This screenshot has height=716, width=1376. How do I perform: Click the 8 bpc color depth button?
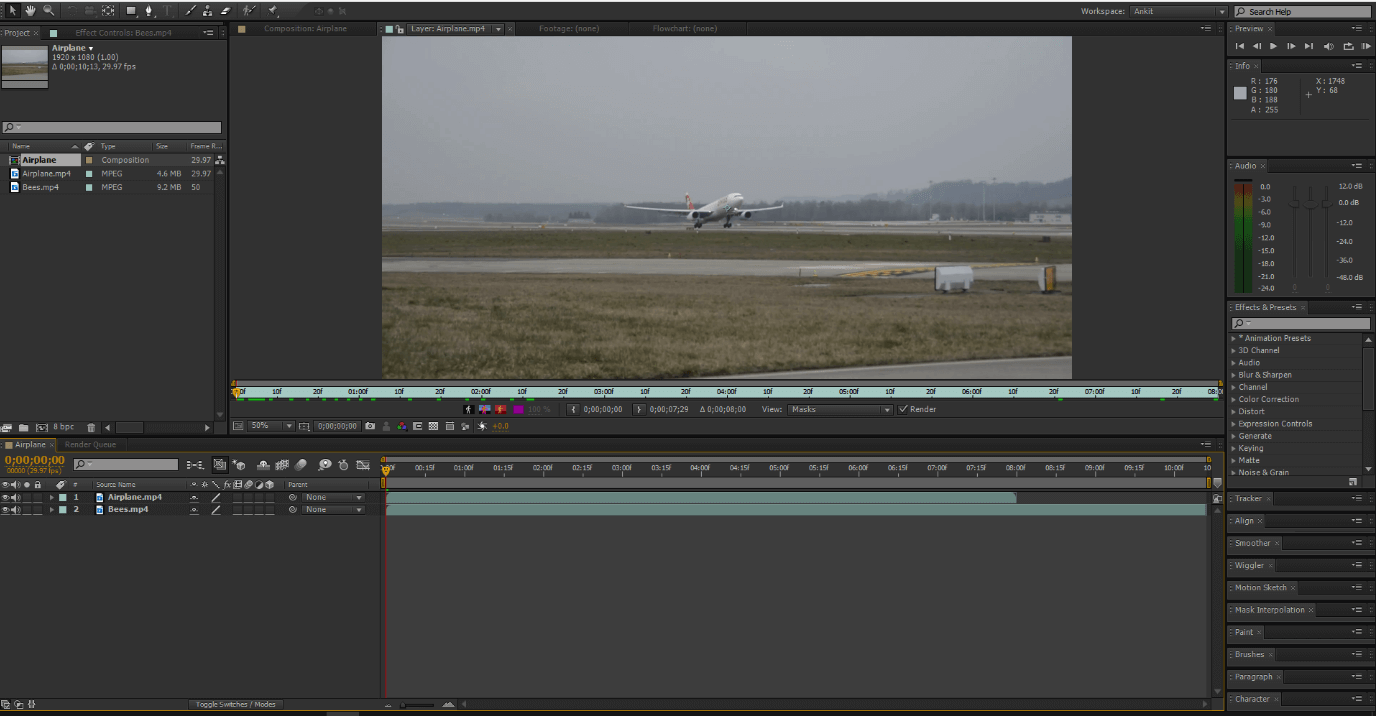[x=63, y=428]
